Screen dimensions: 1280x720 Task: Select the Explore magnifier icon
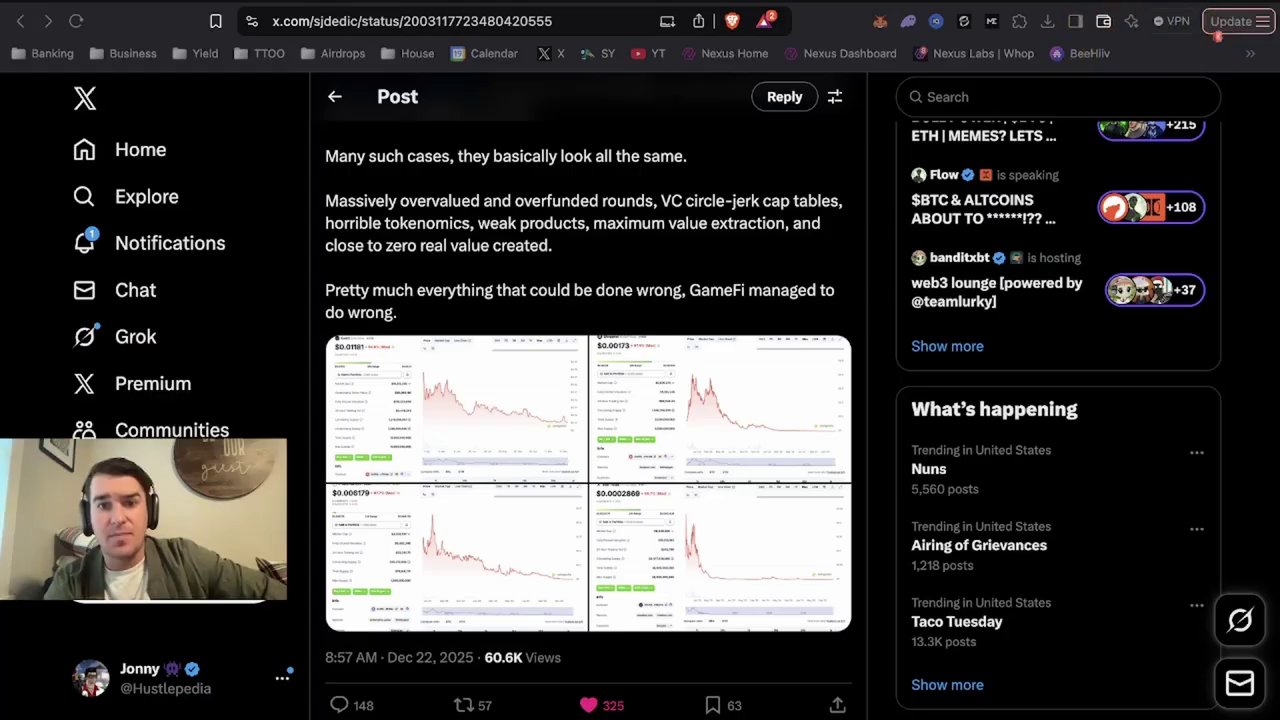pyautogui.click(x=85, y=196)
